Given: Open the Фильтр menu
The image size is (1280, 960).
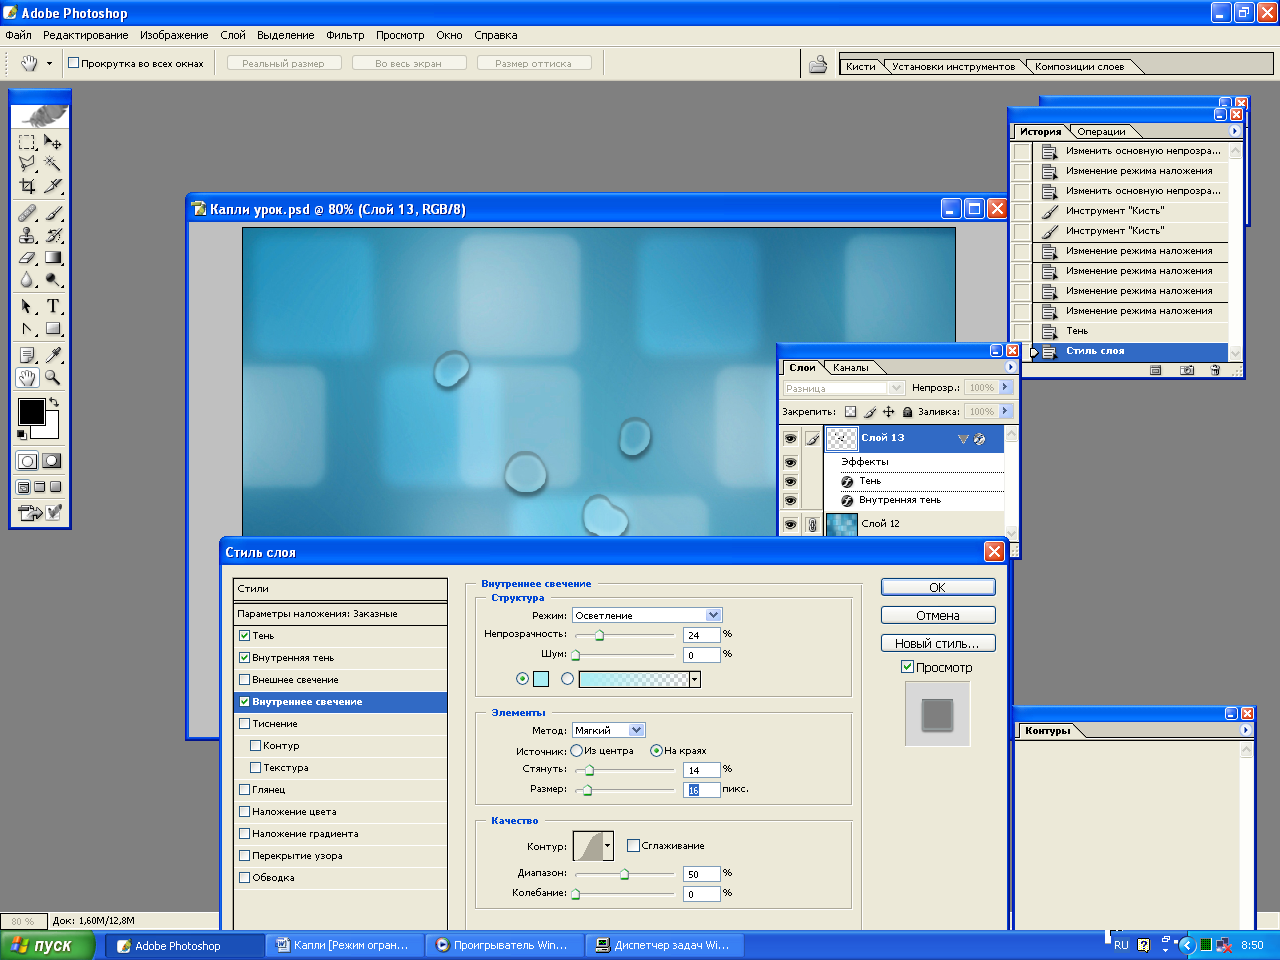Looking at the screenshot, I should pyautogui.click(x=345, y=35).
